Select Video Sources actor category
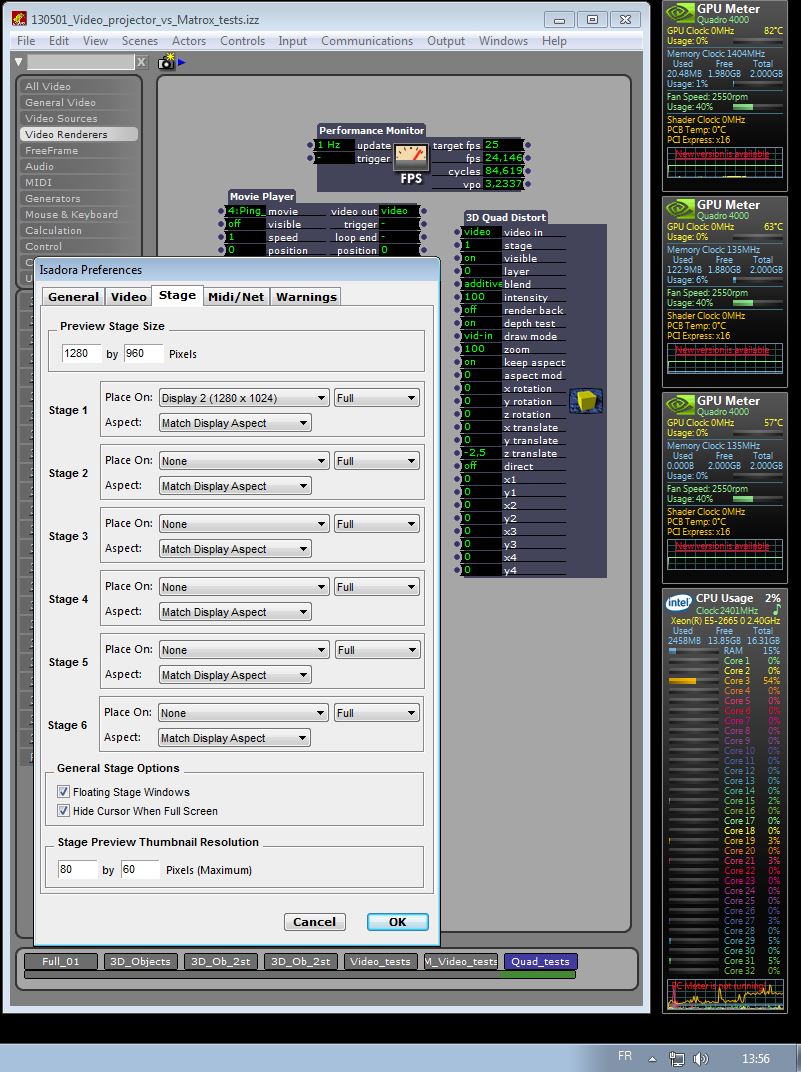Screen dimensions: 801x1072 (x=79, y=118)
